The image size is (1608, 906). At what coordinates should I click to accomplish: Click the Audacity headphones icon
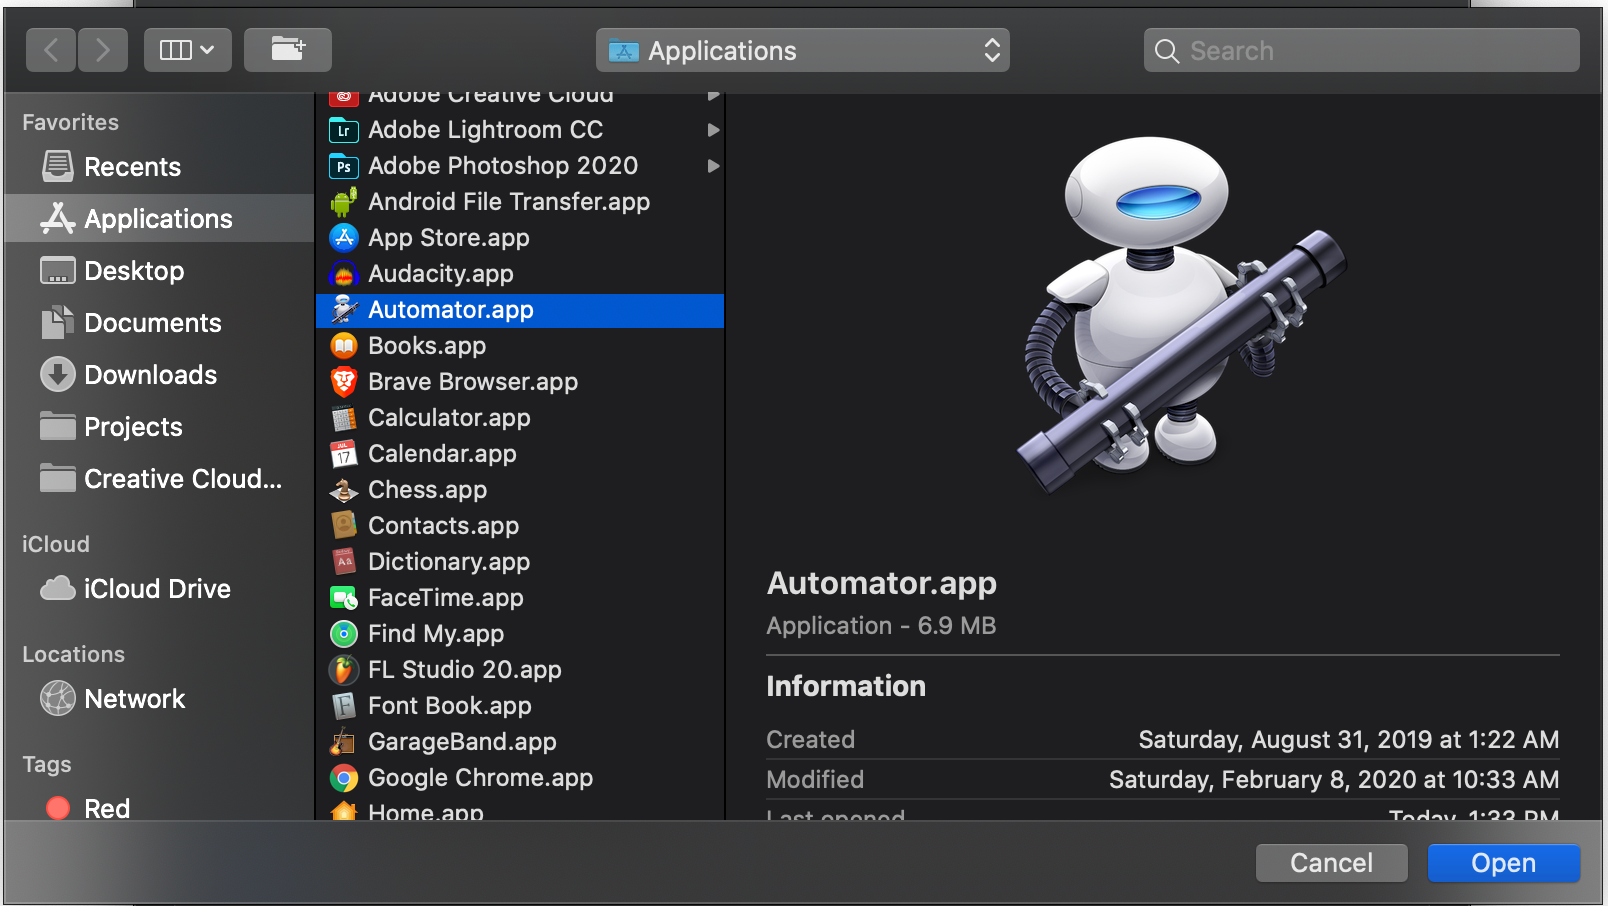point(344,274)
